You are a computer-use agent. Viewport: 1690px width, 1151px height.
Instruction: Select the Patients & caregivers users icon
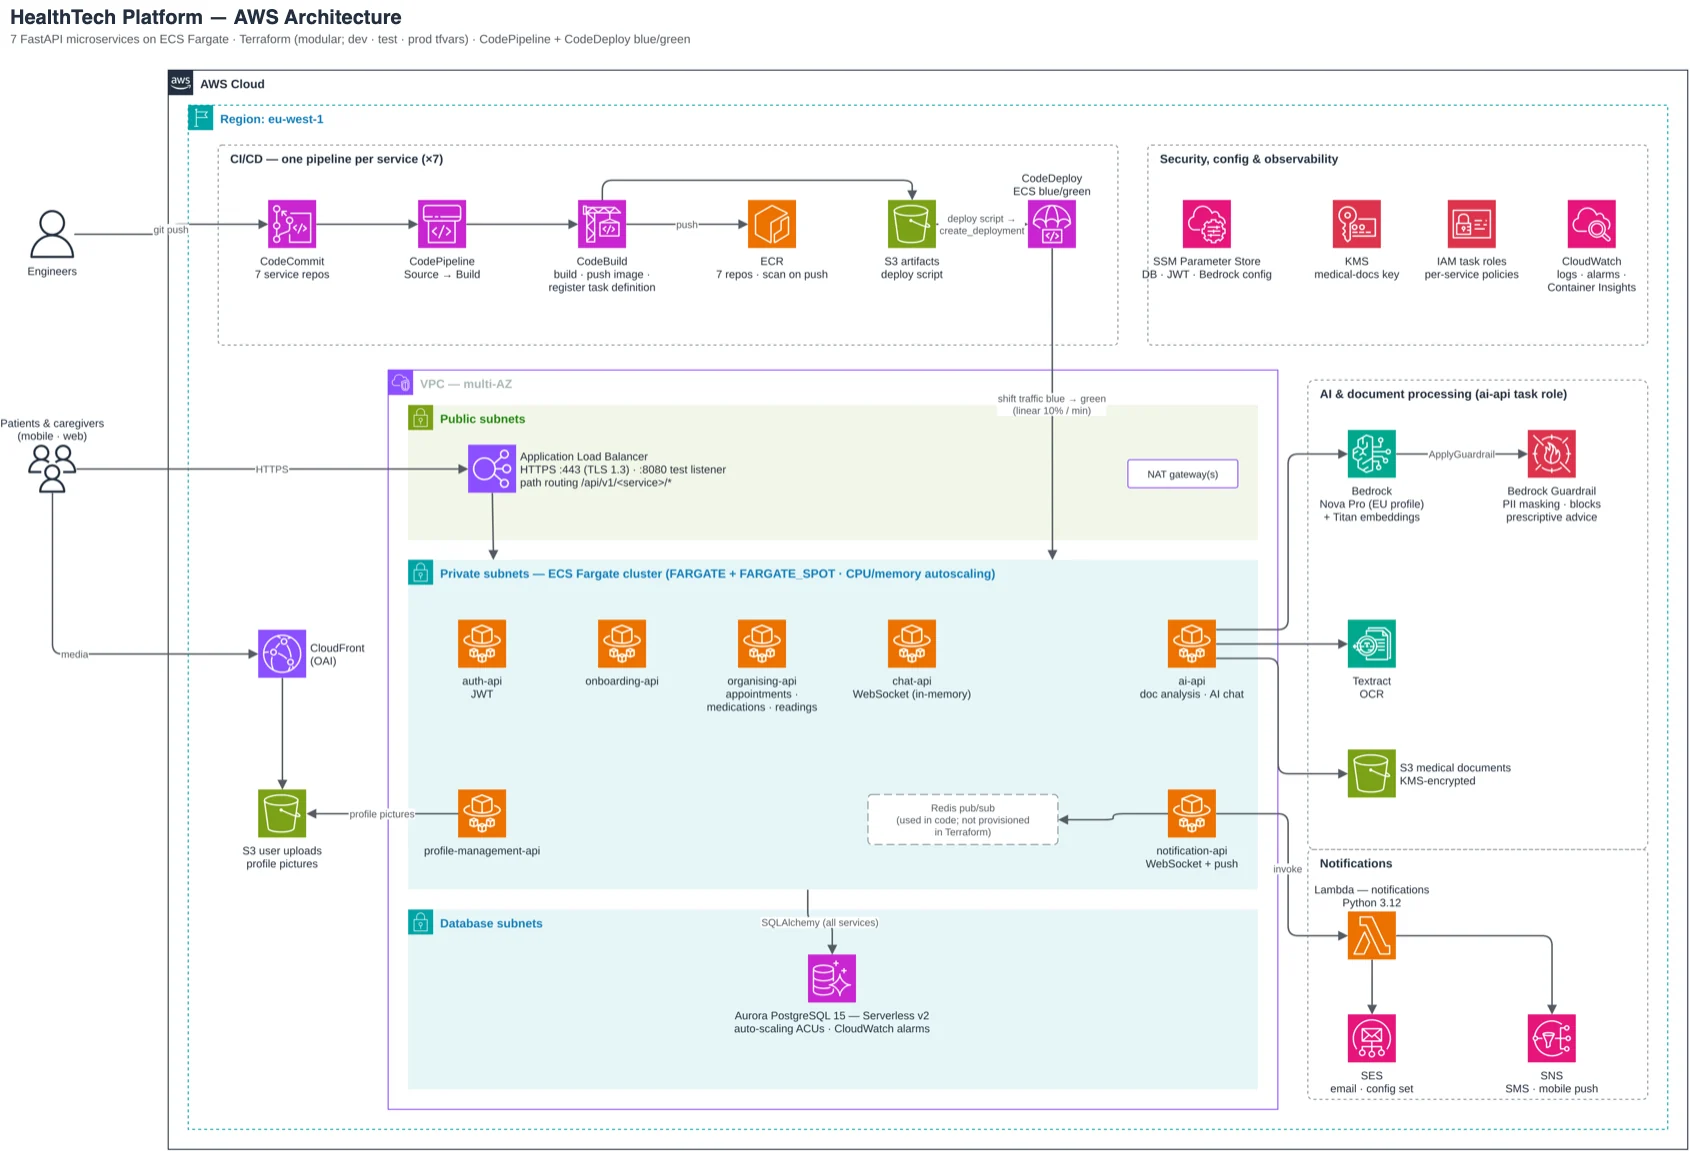pyautogui.click(x=52, y=469)
